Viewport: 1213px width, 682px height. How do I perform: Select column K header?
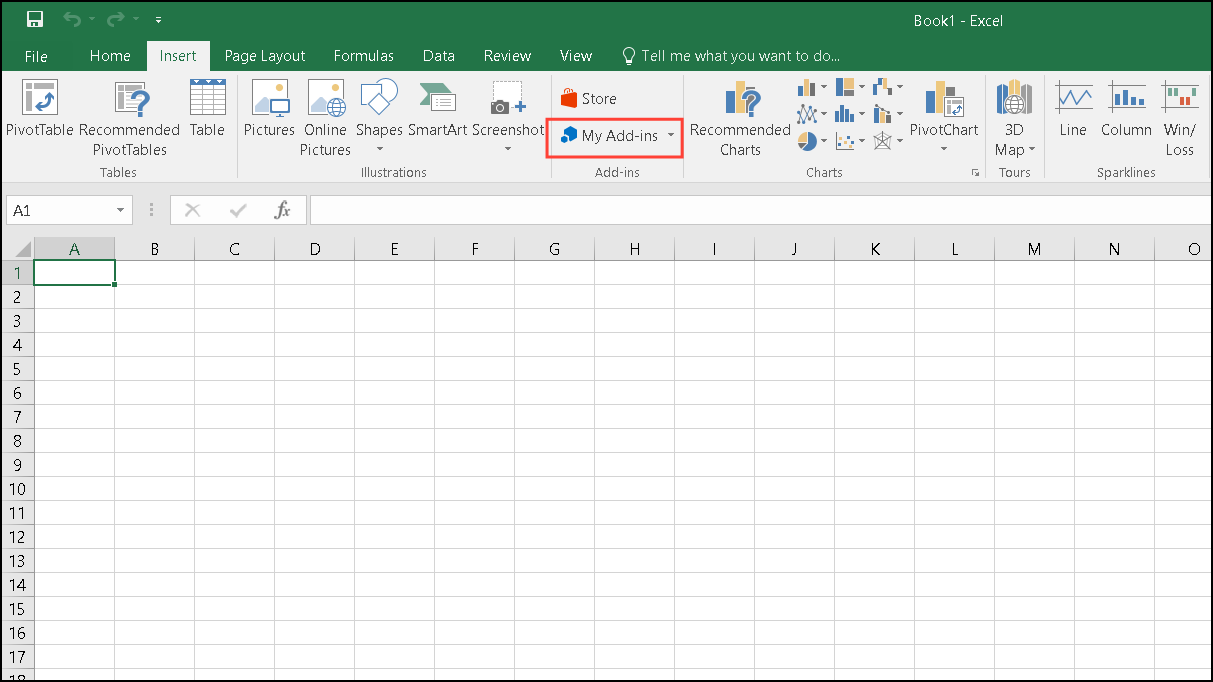[x=874, y=249]
